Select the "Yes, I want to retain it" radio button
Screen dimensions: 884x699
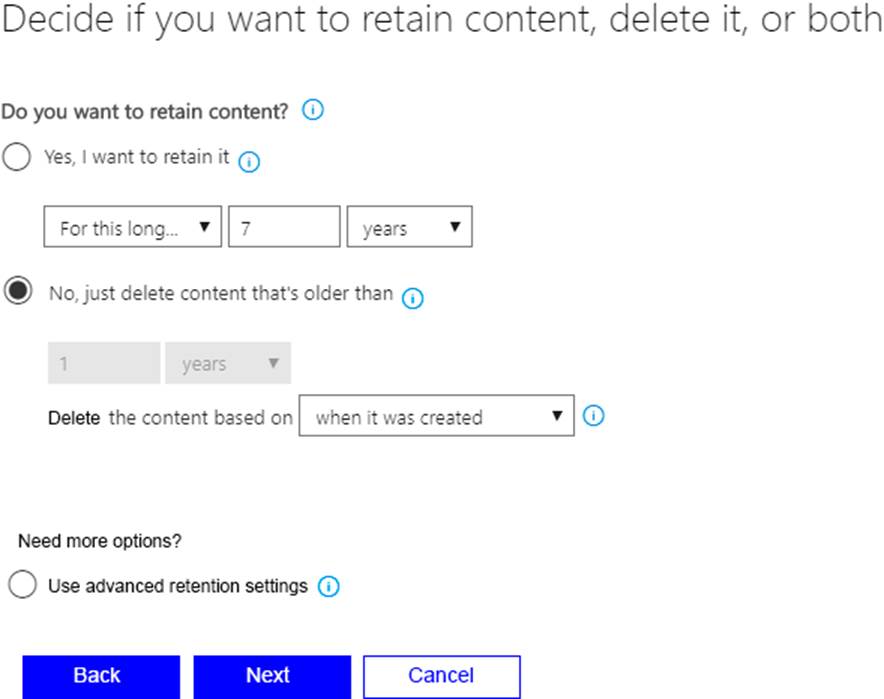pyautogui.click(x=17, y=158)
